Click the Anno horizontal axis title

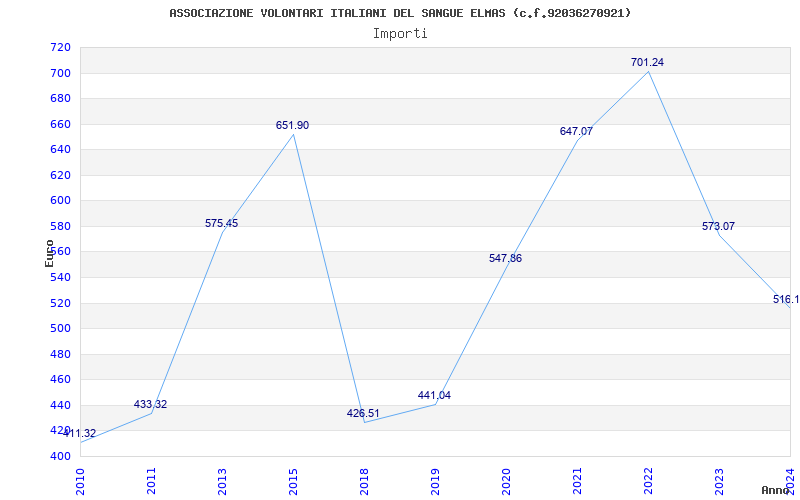tap(776, 490)
